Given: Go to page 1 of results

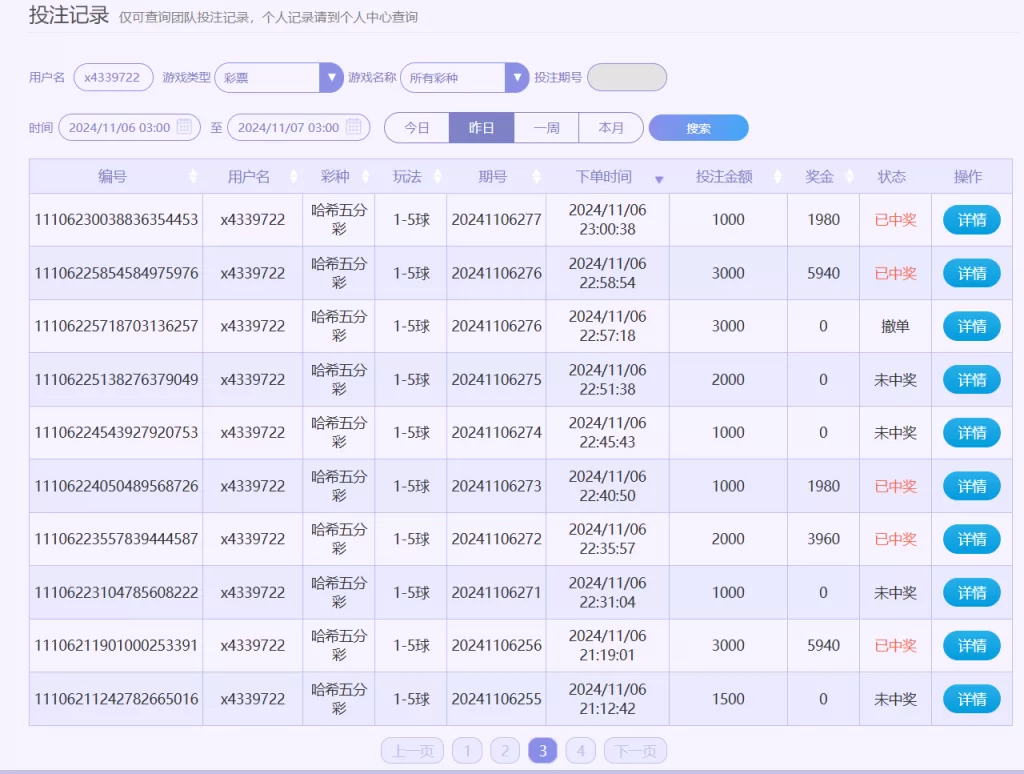Looking at the screenshot, I should point(467,750).
